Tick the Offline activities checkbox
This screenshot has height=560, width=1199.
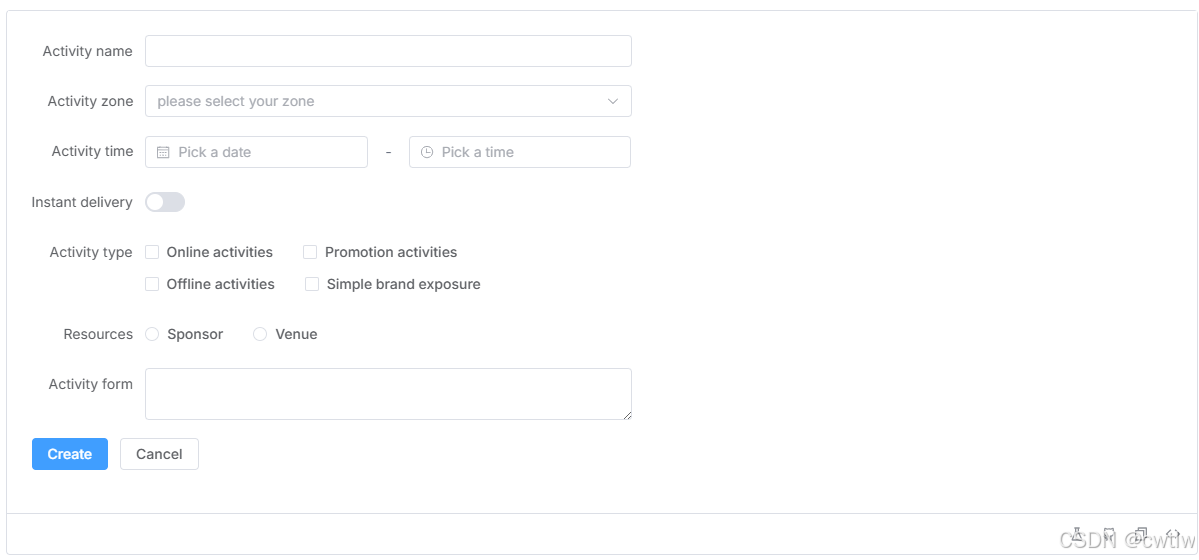click(152, 285)
